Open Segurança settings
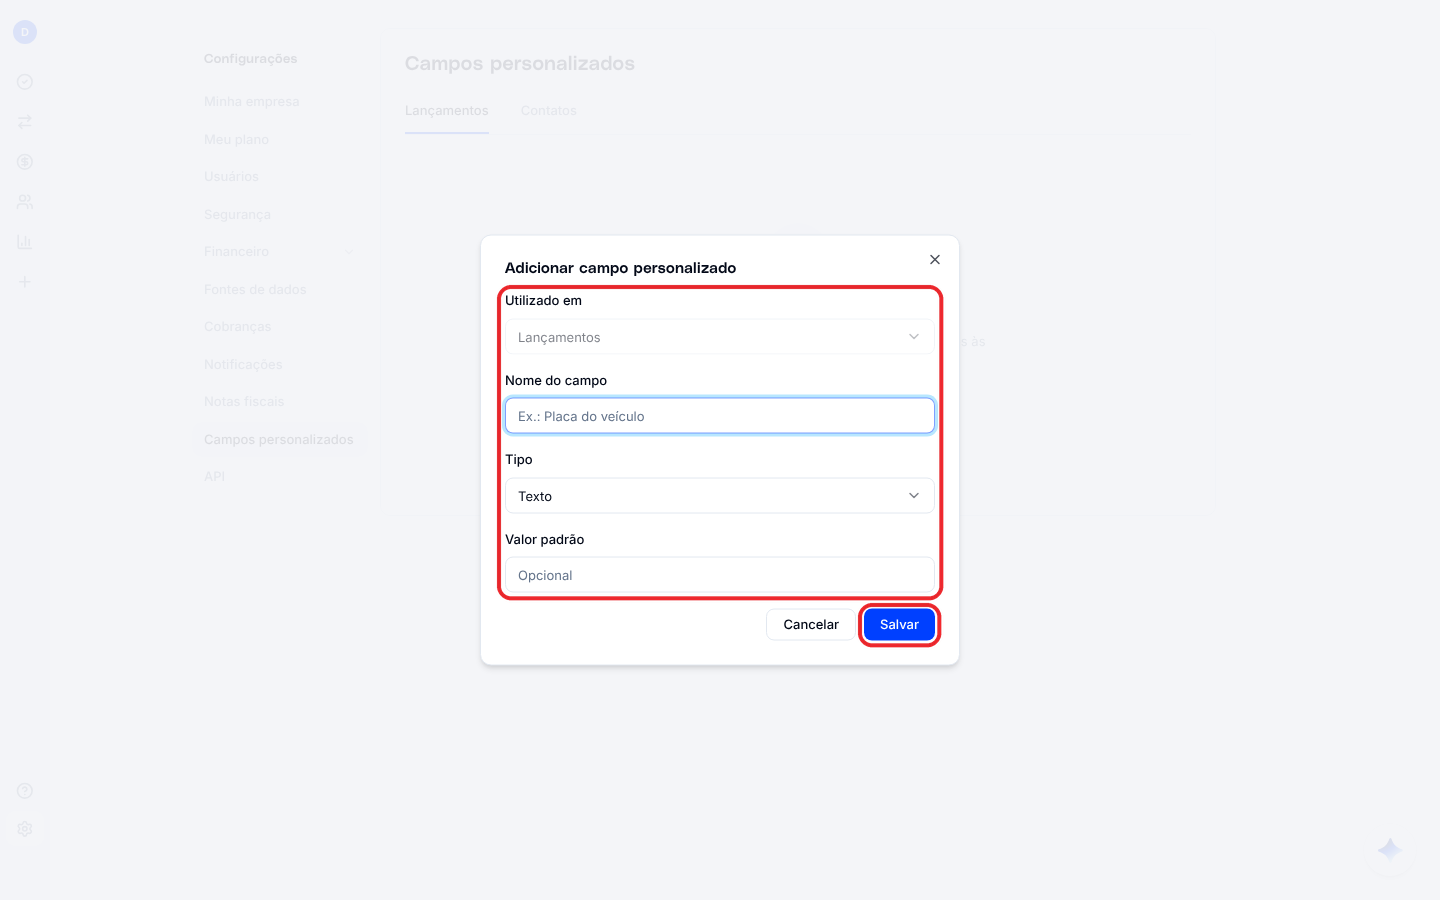 [x=238, y=215]
